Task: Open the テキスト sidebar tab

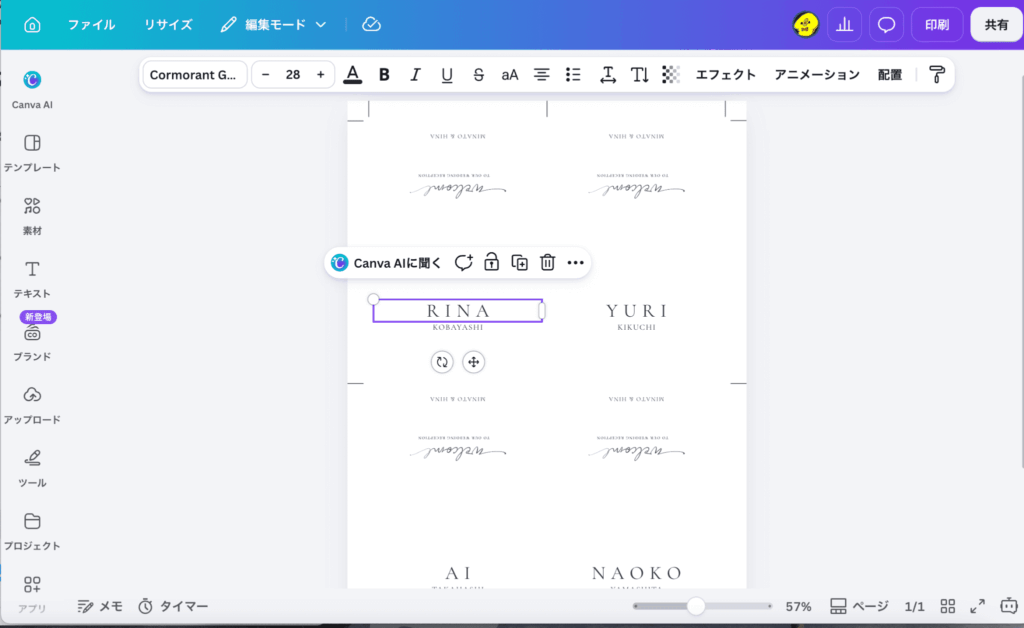Action: coord(32,279)
